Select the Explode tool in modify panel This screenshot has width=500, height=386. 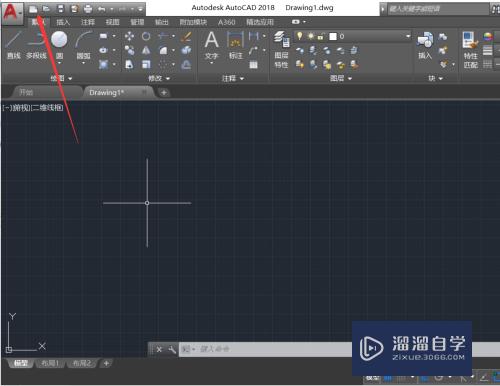coord(186,50)
